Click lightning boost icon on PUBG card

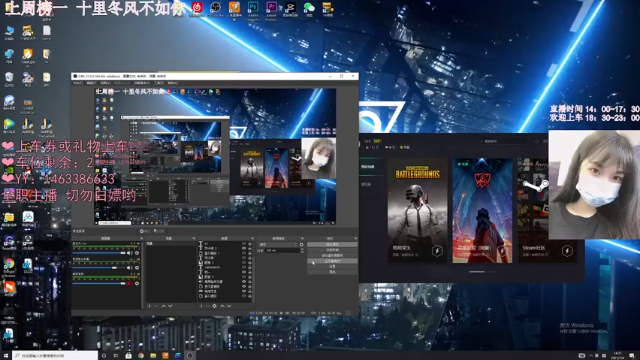pos(437,251)
